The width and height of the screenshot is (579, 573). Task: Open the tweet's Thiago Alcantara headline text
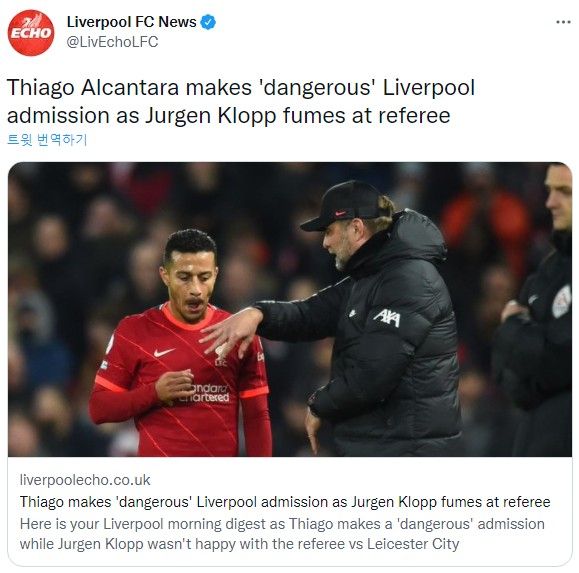click(x=241, y=102)
